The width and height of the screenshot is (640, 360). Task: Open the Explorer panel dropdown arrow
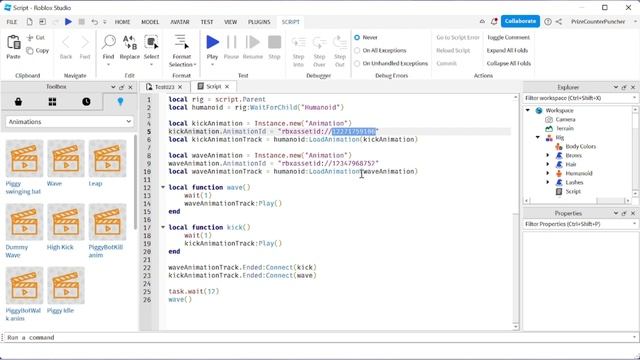[x=616, y=87]
